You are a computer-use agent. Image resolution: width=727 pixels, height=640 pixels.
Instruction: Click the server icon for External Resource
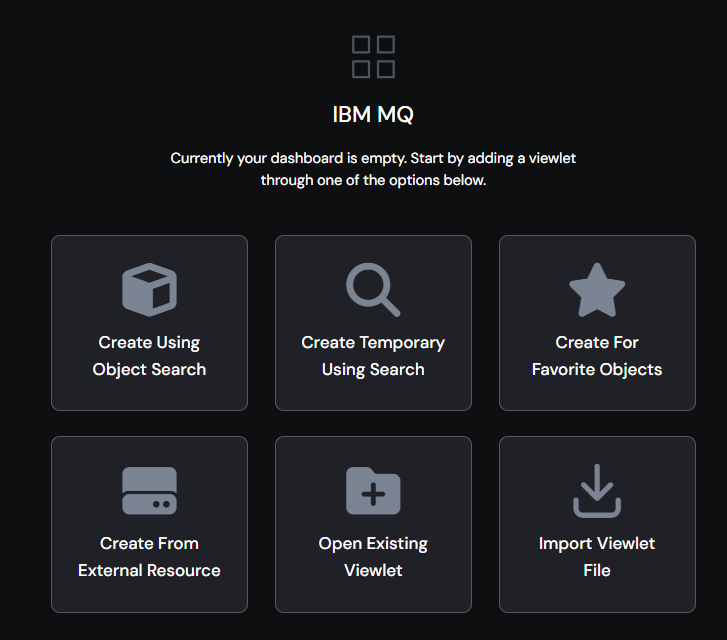coord(149,491)
